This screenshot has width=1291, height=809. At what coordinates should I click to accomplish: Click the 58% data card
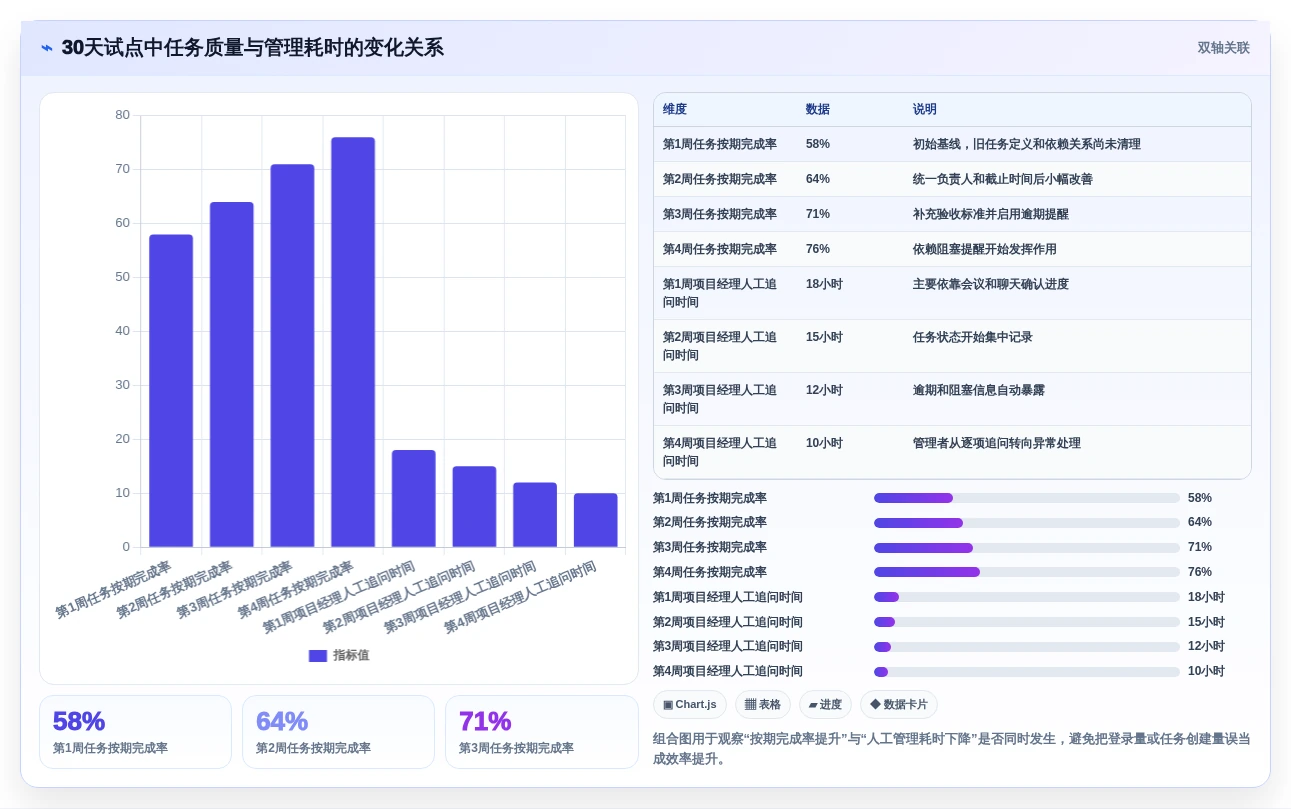point(135,732)
